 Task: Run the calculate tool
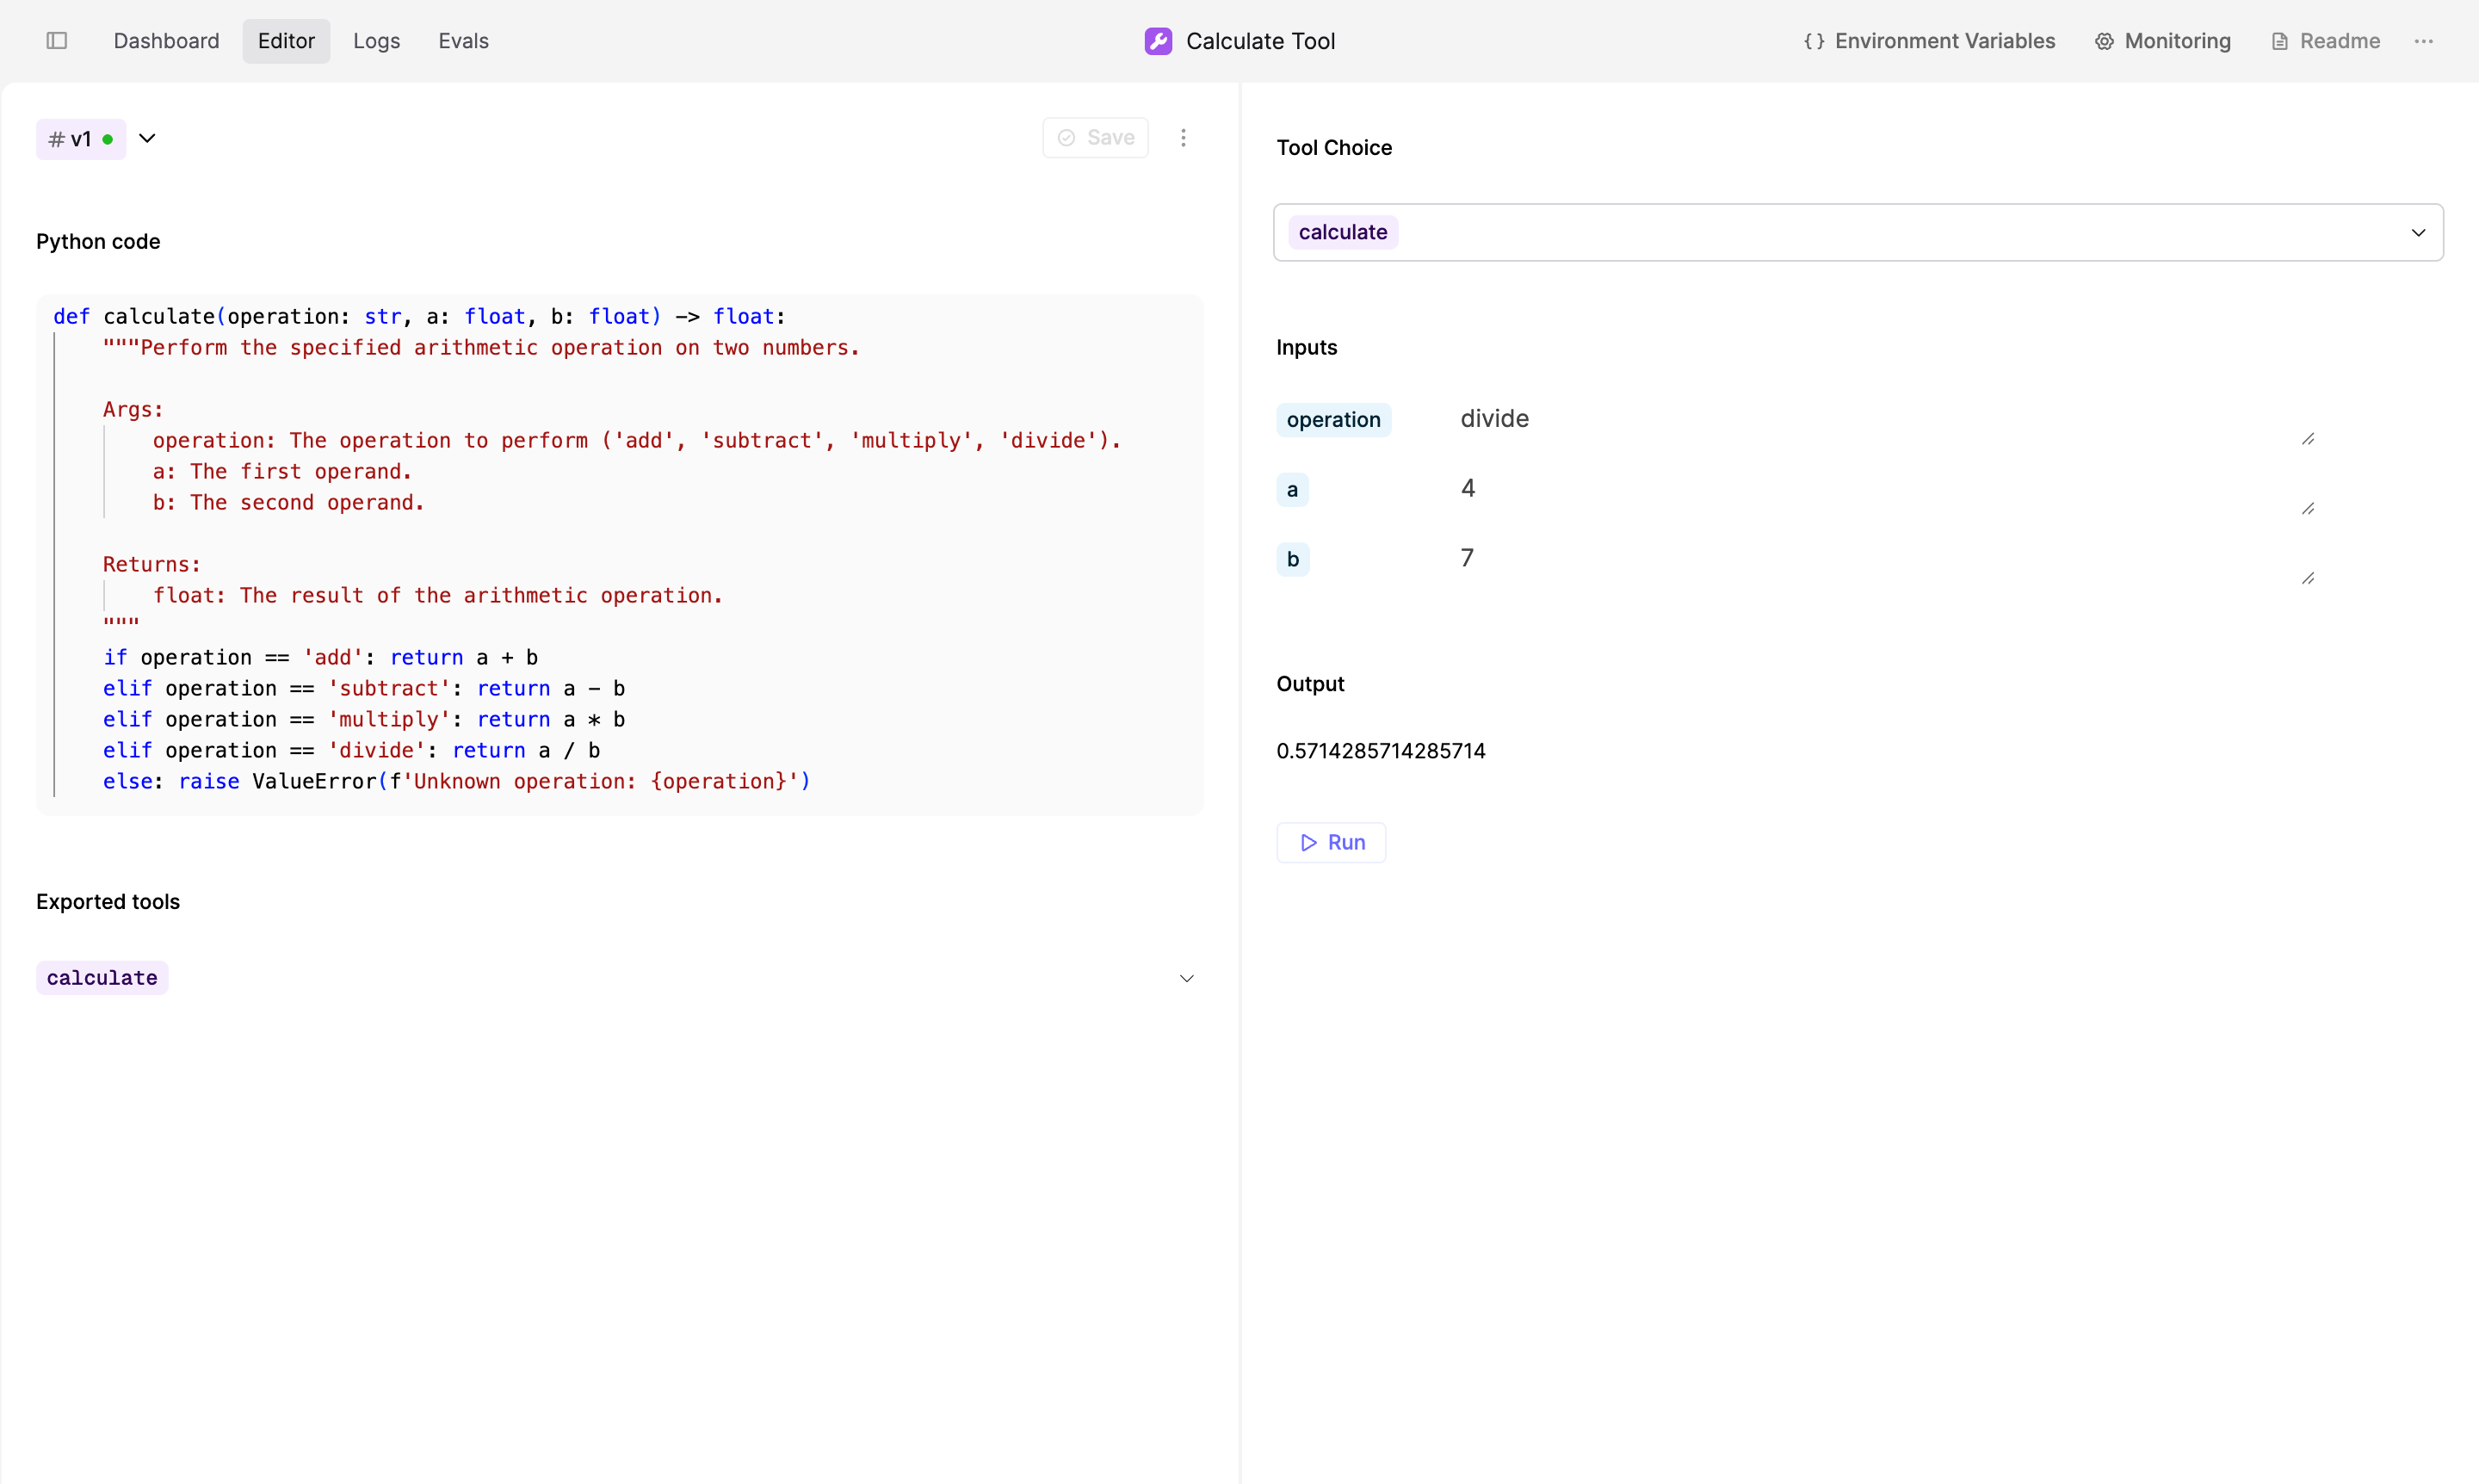pyautogui.click(x=1331, y=843)
